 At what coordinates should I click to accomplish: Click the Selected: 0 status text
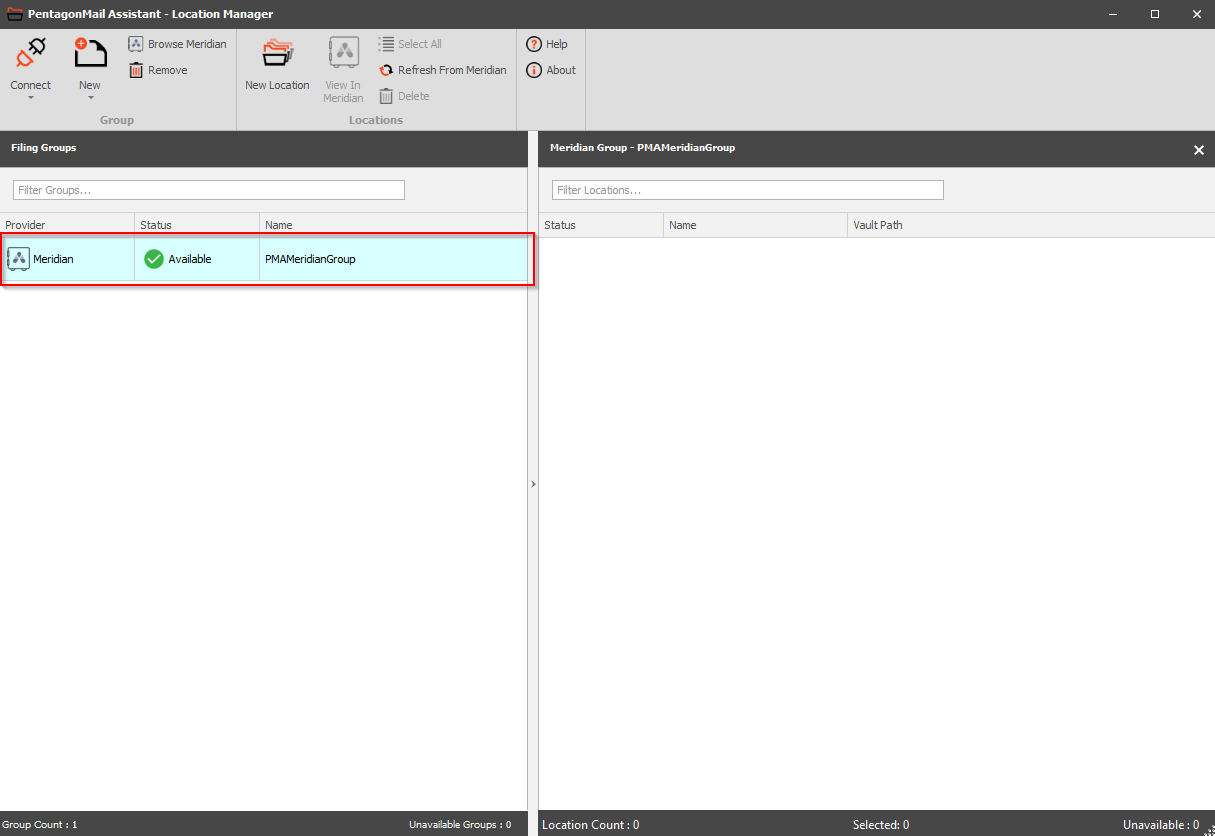(881, 825)
